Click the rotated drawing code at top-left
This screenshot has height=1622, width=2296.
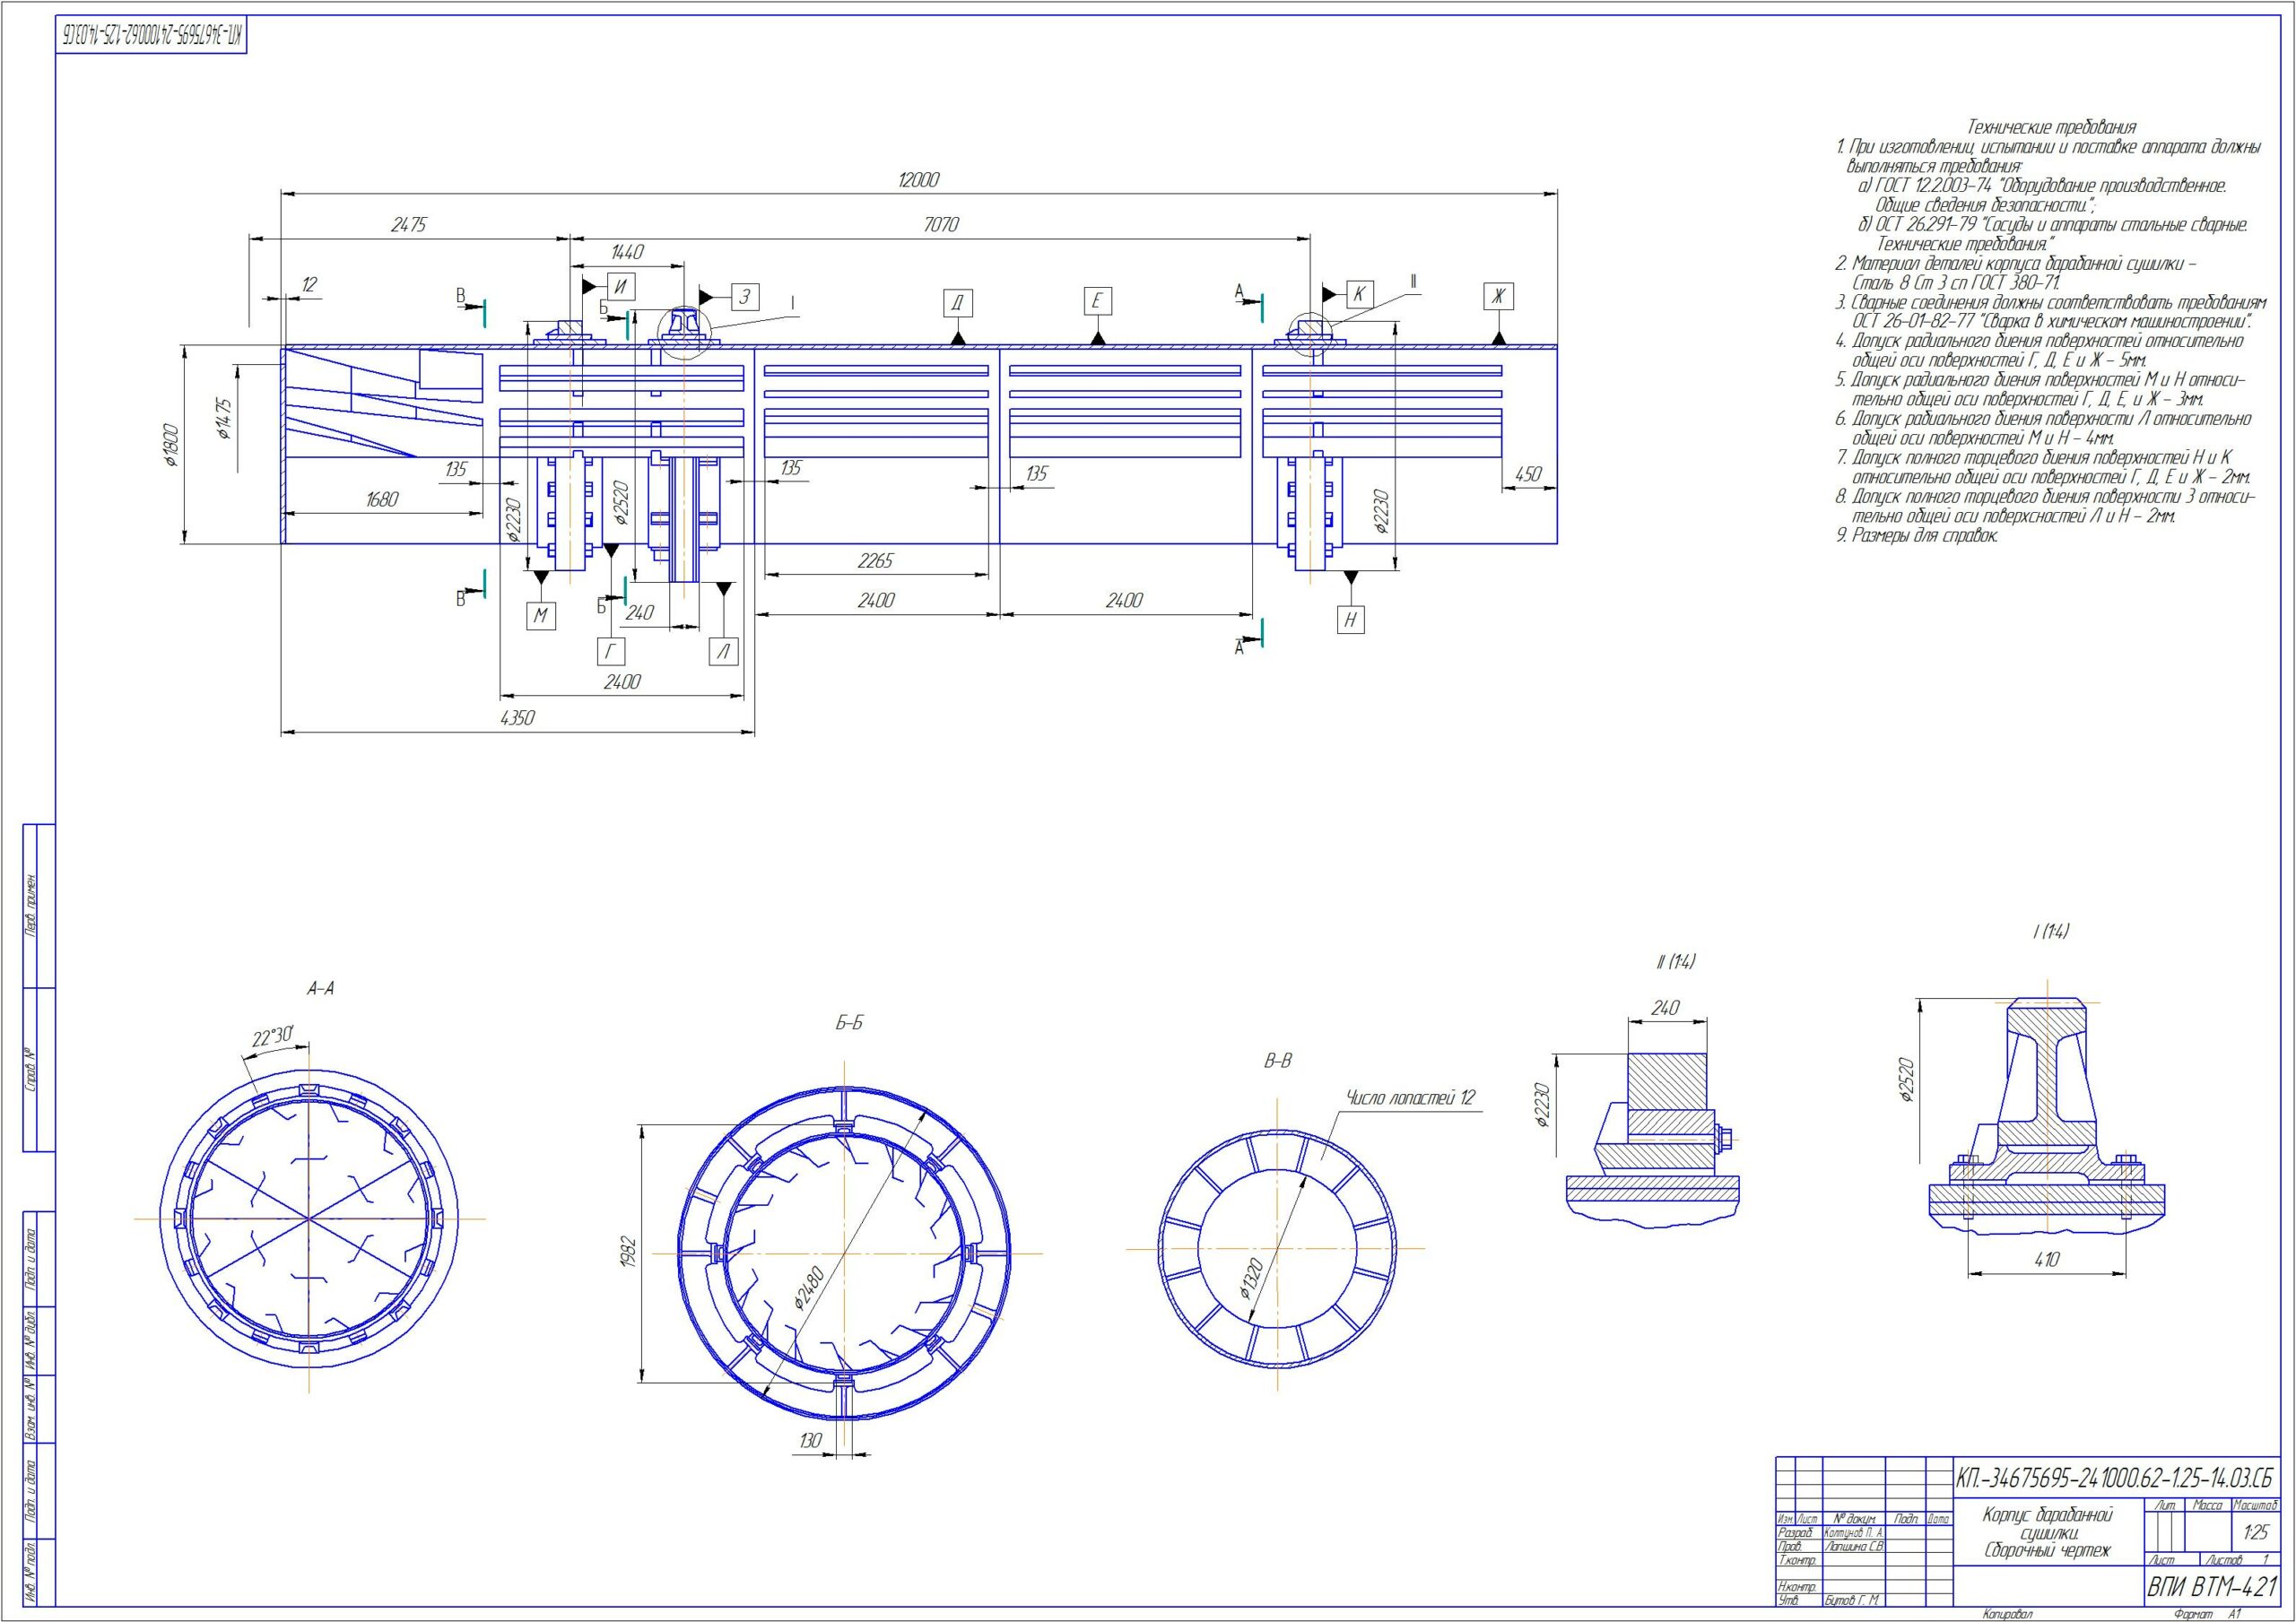point(150,36)
